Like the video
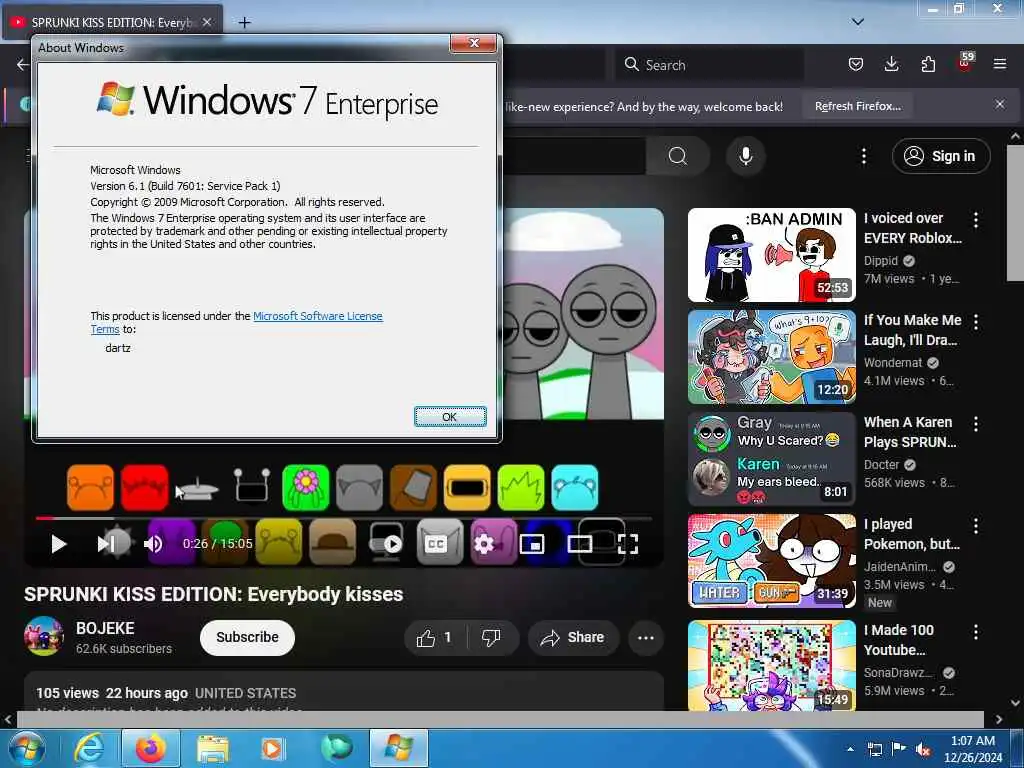The width and height of the screenshot is (1024, 768). (x=436, y=637)
